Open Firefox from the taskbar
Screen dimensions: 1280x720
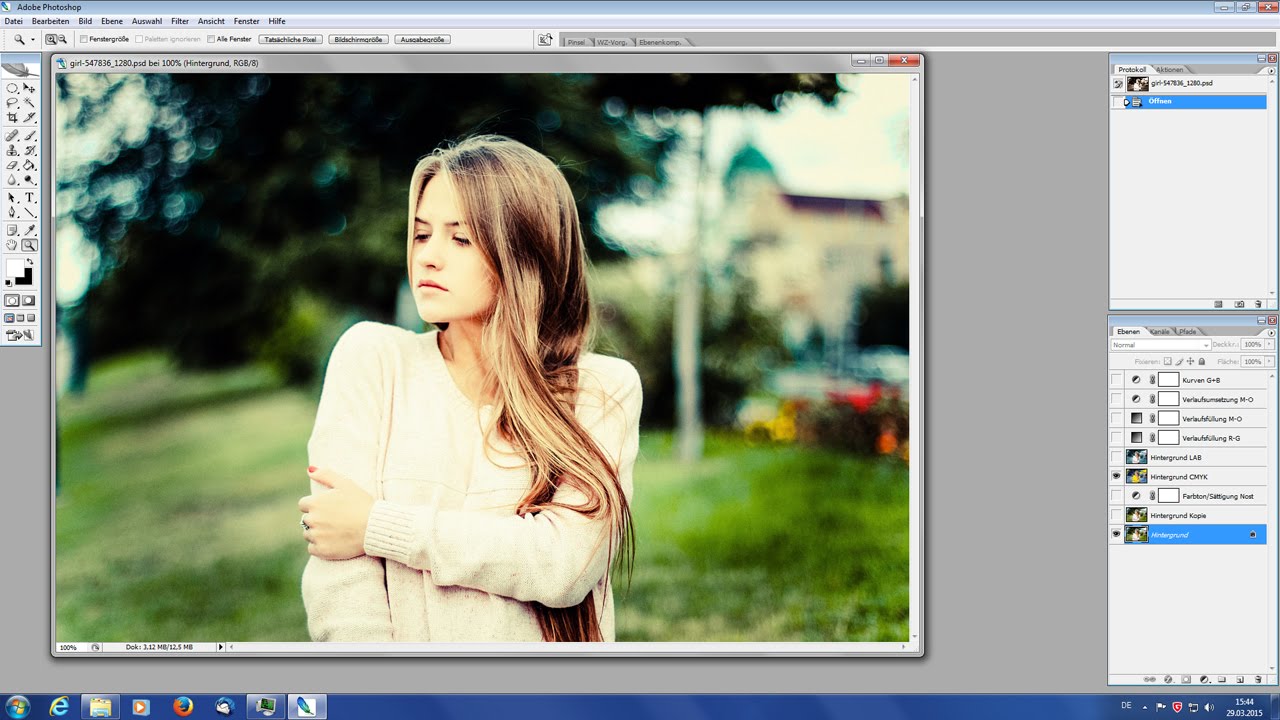click(183, 706)
